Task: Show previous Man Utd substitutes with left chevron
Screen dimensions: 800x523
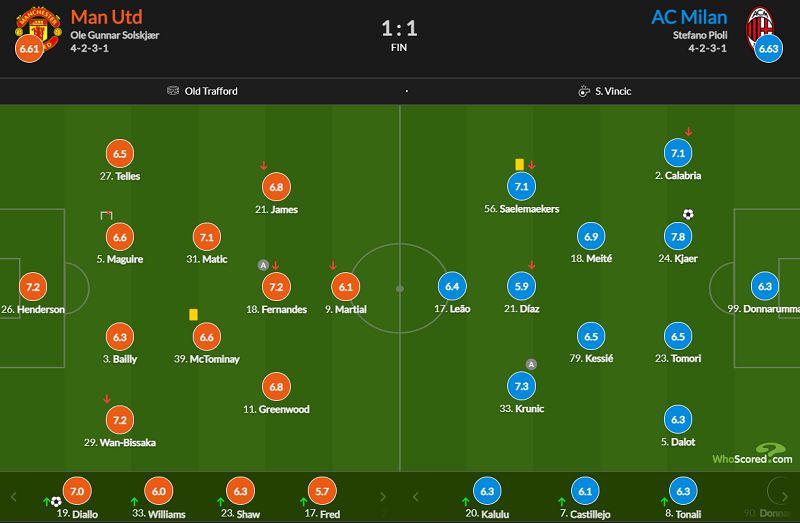Action: pyautogui.click(x=14, y=496)
